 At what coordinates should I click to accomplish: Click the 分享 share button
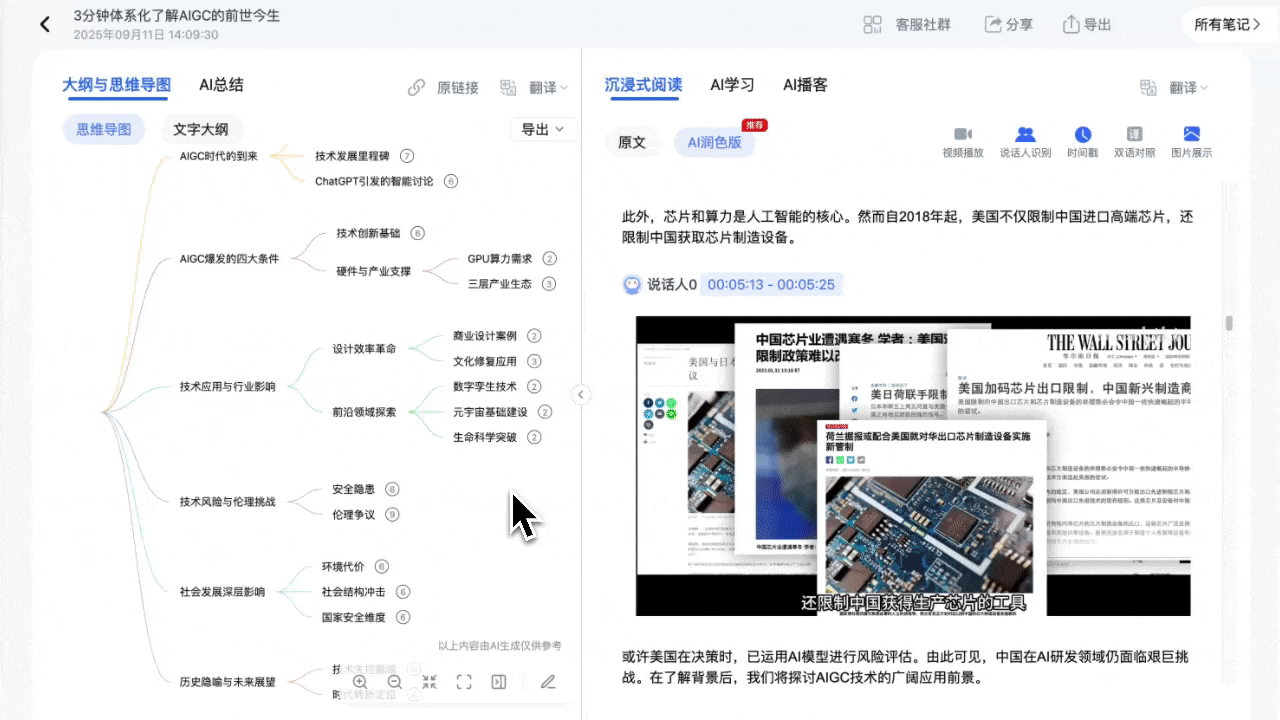pyautogui.click(x=1008, y=24)
